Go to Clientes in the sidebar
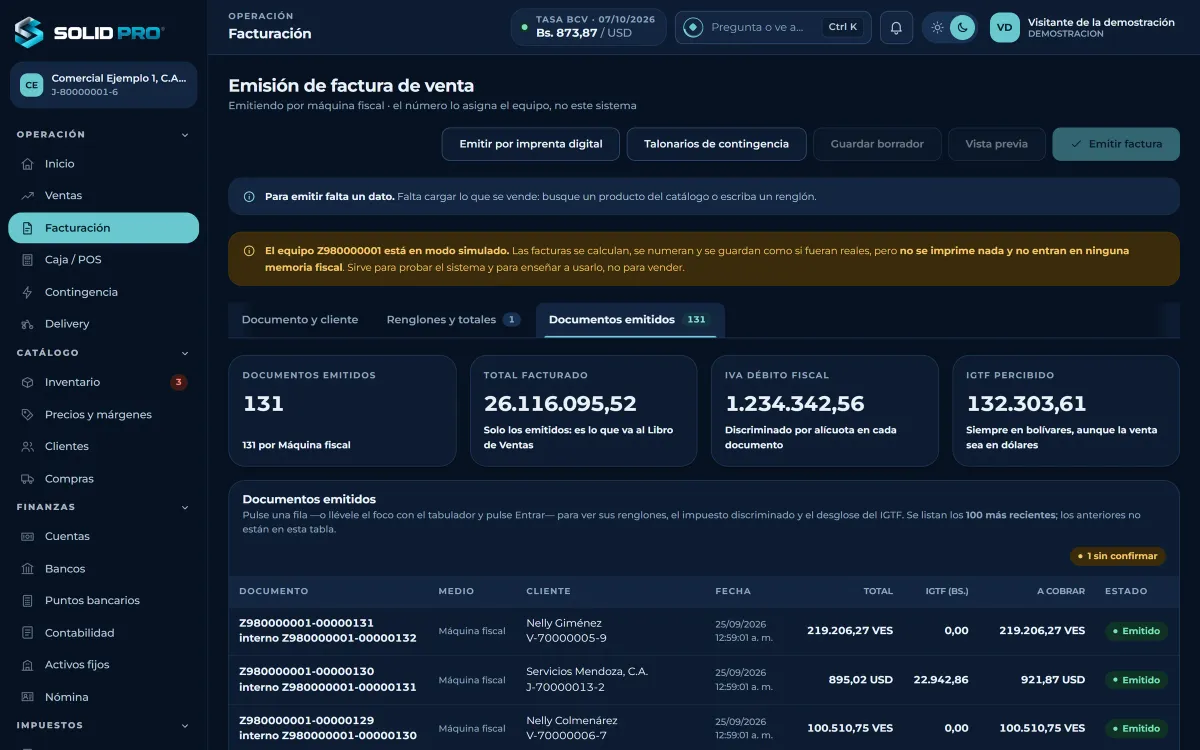 pos(103,446)
